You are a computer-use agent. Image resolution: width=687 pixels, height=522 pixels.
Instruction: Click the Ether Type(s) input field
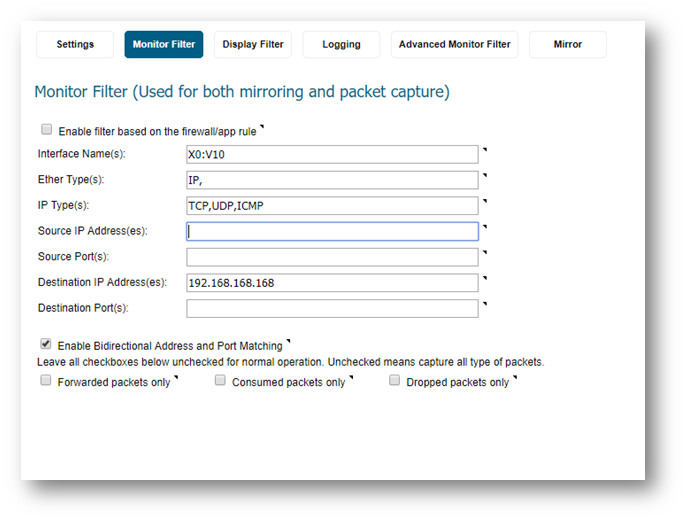(332, 180)
